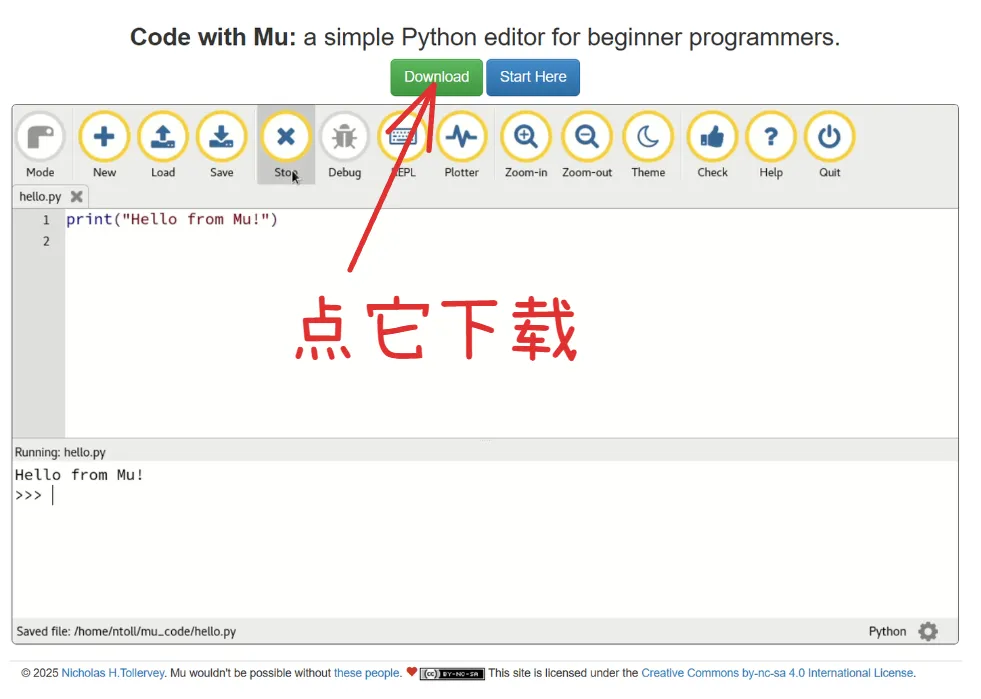
Task: Load a file with the Load icon
Action: pyautogui.click(x=163, y=137)
